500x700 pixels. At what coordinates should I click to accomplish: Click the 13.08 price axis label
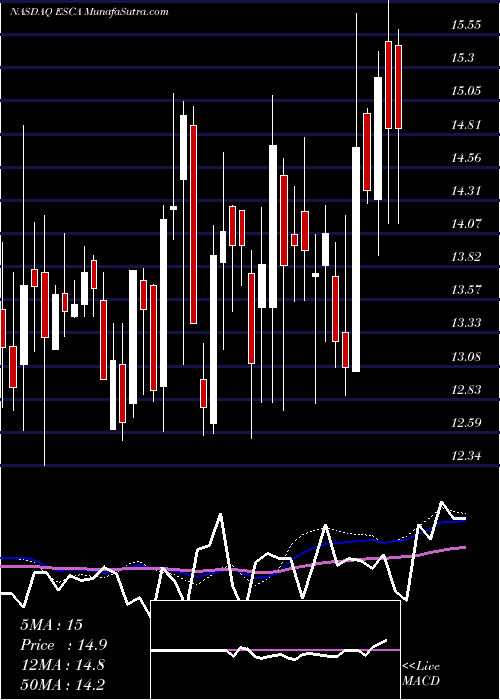(466, 357)
